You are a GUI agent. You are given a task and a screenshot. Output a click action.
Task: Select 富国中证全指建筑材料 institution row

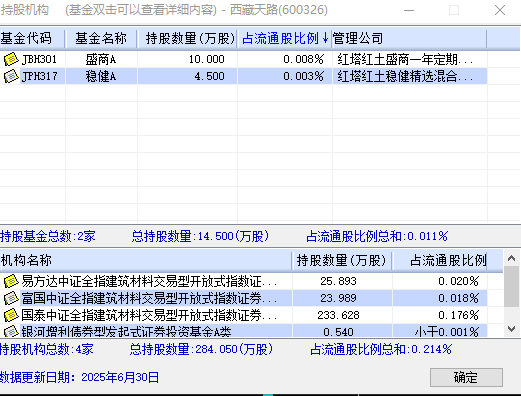pyautogui.click(x=149, y=298)
